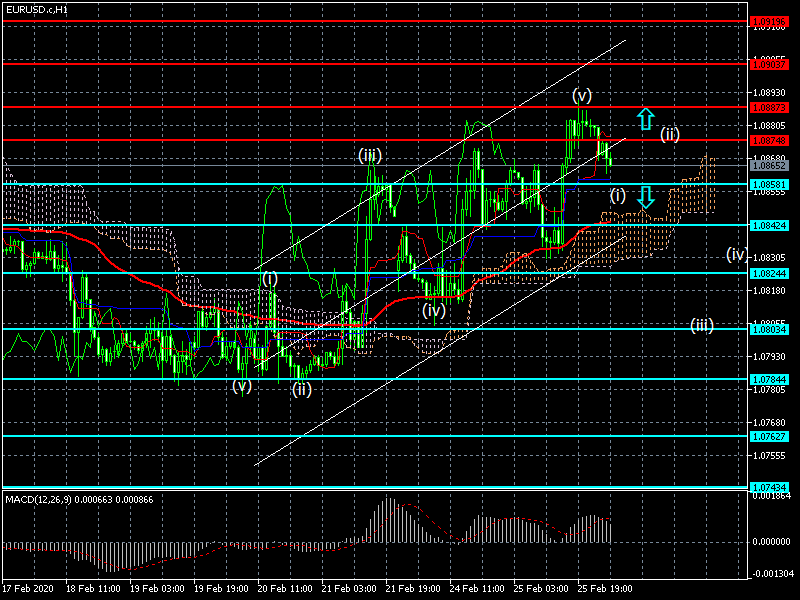Click the red 1.09196 price level tag

coord(770,21)
